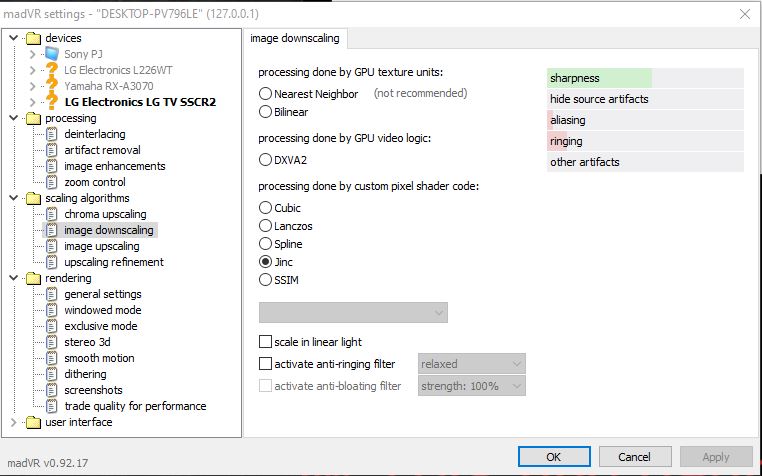Click the Apply button
This screenshot has width=762, height=476.
coord(716,457)
